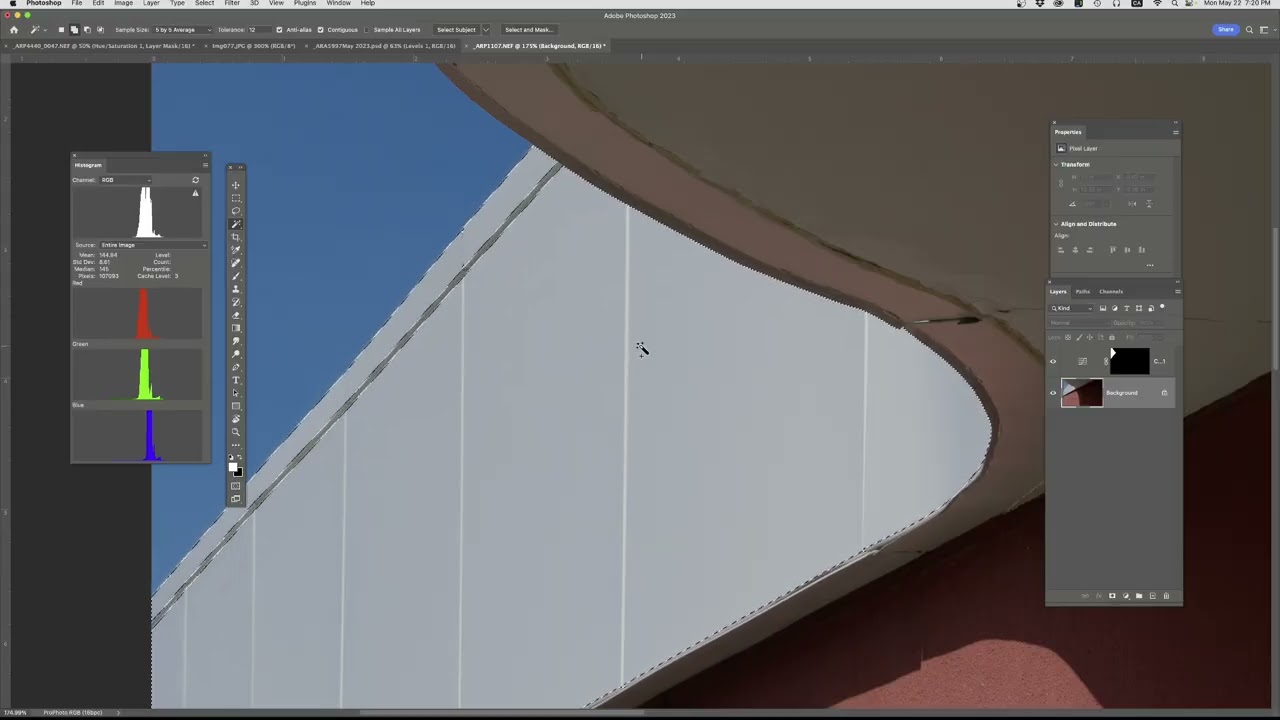The width and height of the screenshot is (1280, 720).
Task: Open the tool preset picker arrow
Action: pos(45,30)
